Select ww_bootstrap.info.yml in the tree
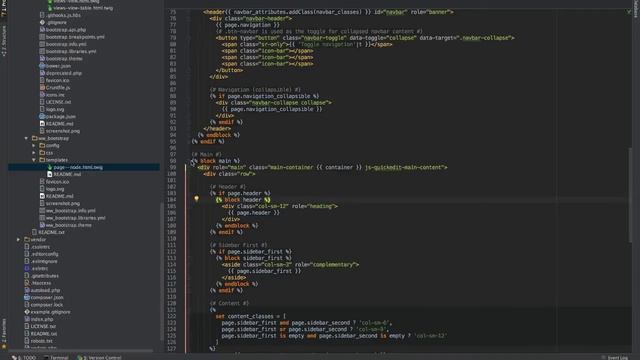 tap(71, 211)
